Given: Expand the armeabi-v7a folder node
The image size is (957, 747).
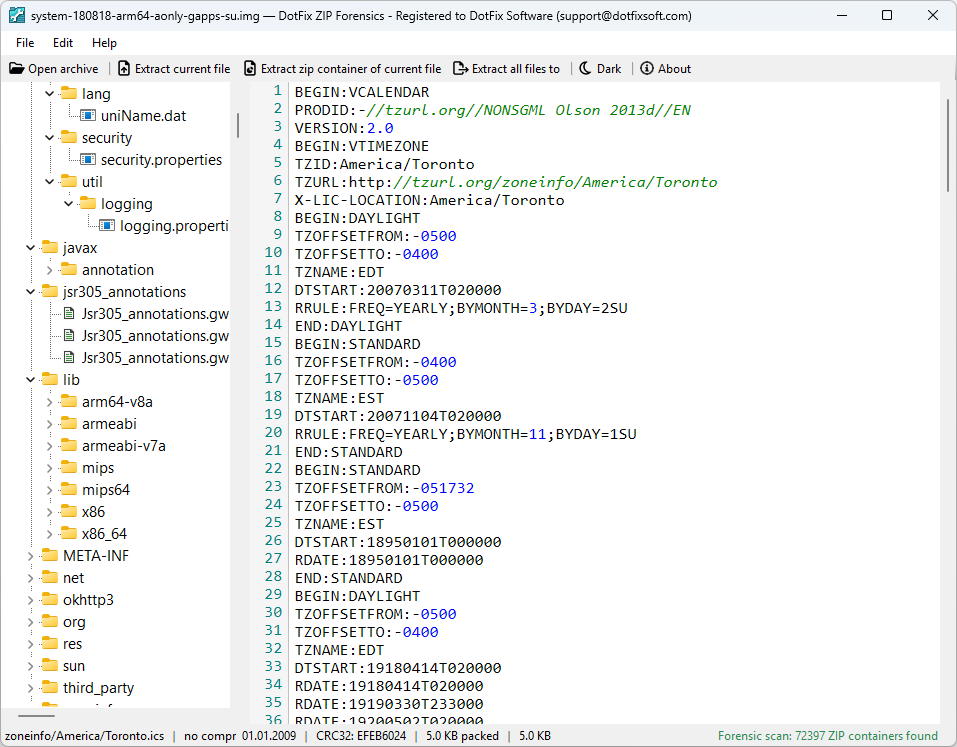Looking at the screenshot, I should point(50,446).
